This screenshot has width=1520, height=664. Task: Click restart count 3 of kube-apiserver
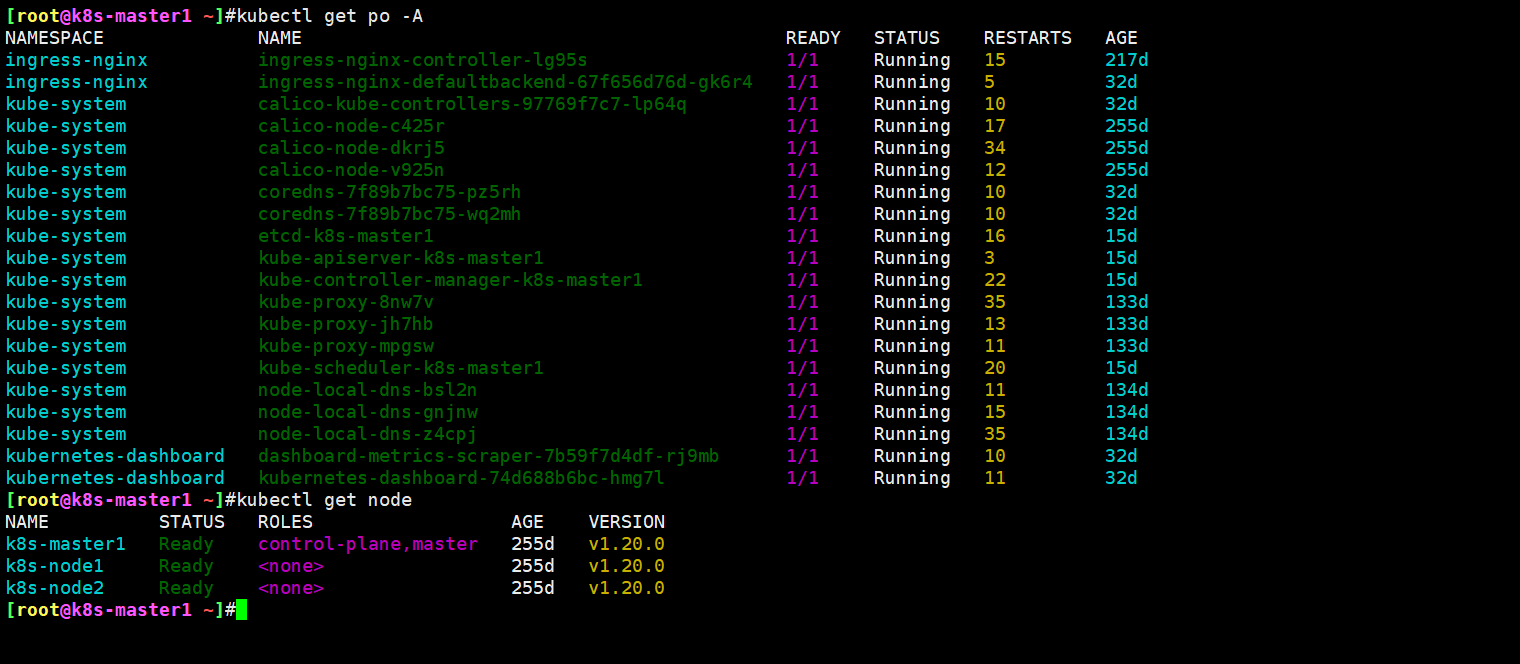tap(989, 258)
